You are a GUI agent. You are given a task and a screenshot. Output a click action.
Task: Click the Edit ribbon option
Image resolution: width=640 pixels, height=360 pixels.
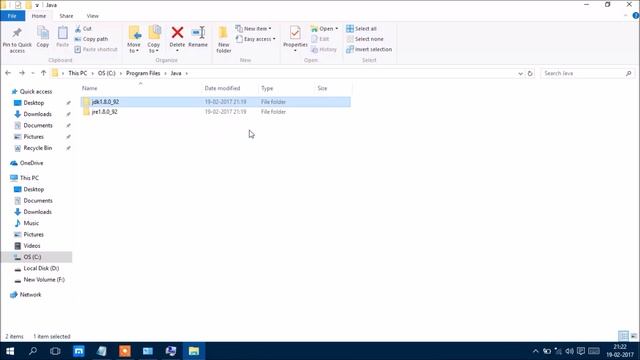(x=320, y=39)
